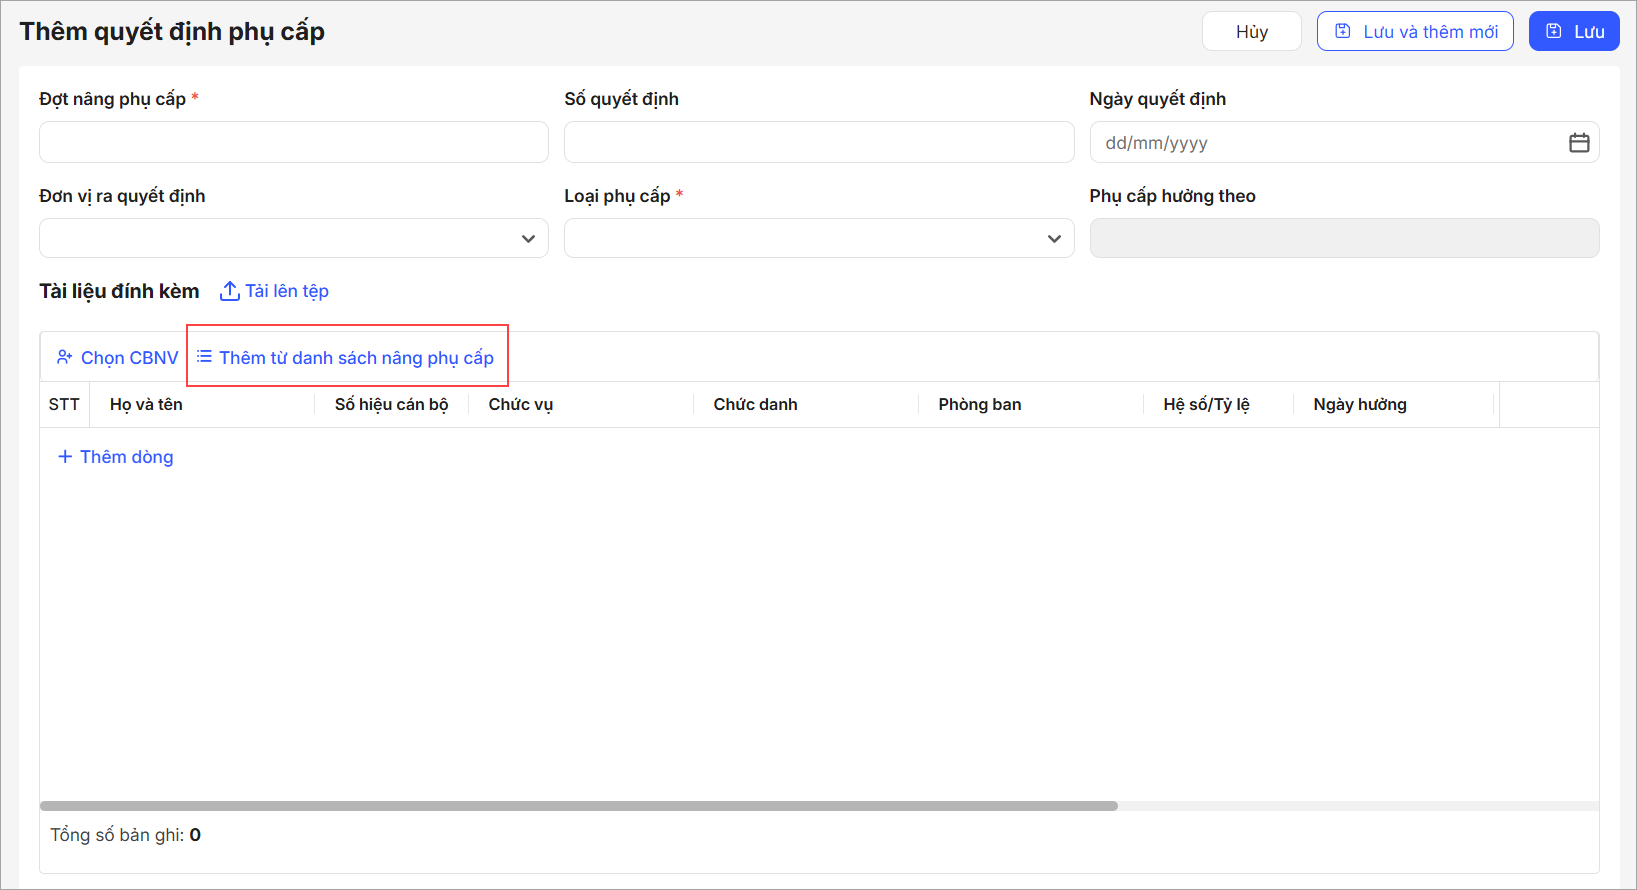The image size is (1637, 890).
Task: Click the Thêm dòng link
Action: [x=126, y=457]
